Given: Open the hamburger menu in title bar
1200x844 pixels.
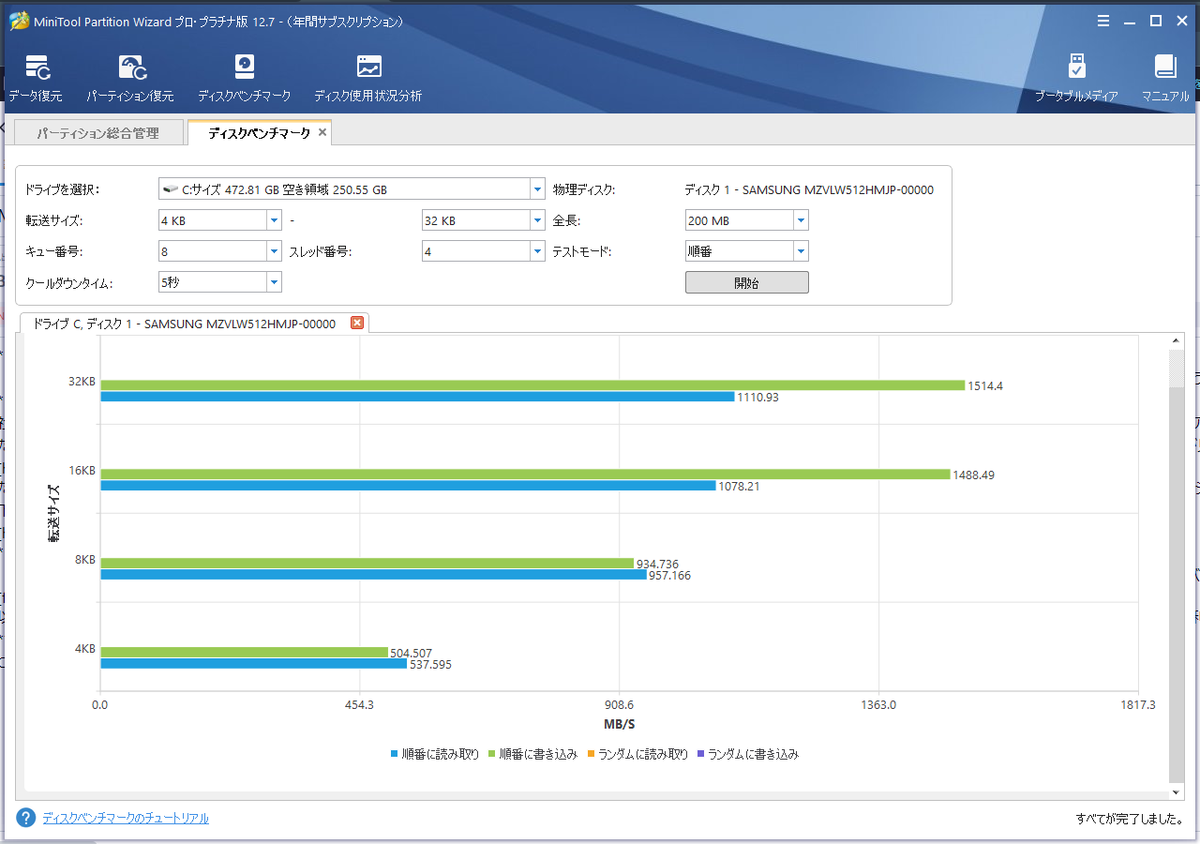Looking at the screenshot, I should [1103, 20].
